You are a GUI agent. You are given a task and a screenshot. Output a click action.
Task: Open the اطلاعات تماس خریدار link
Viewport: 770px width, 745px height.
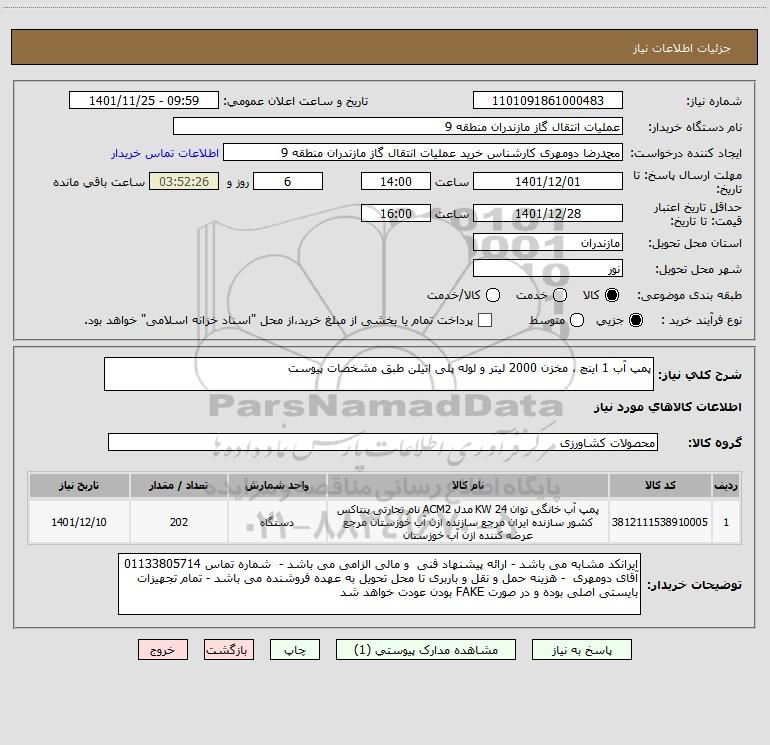click(165, 153)
